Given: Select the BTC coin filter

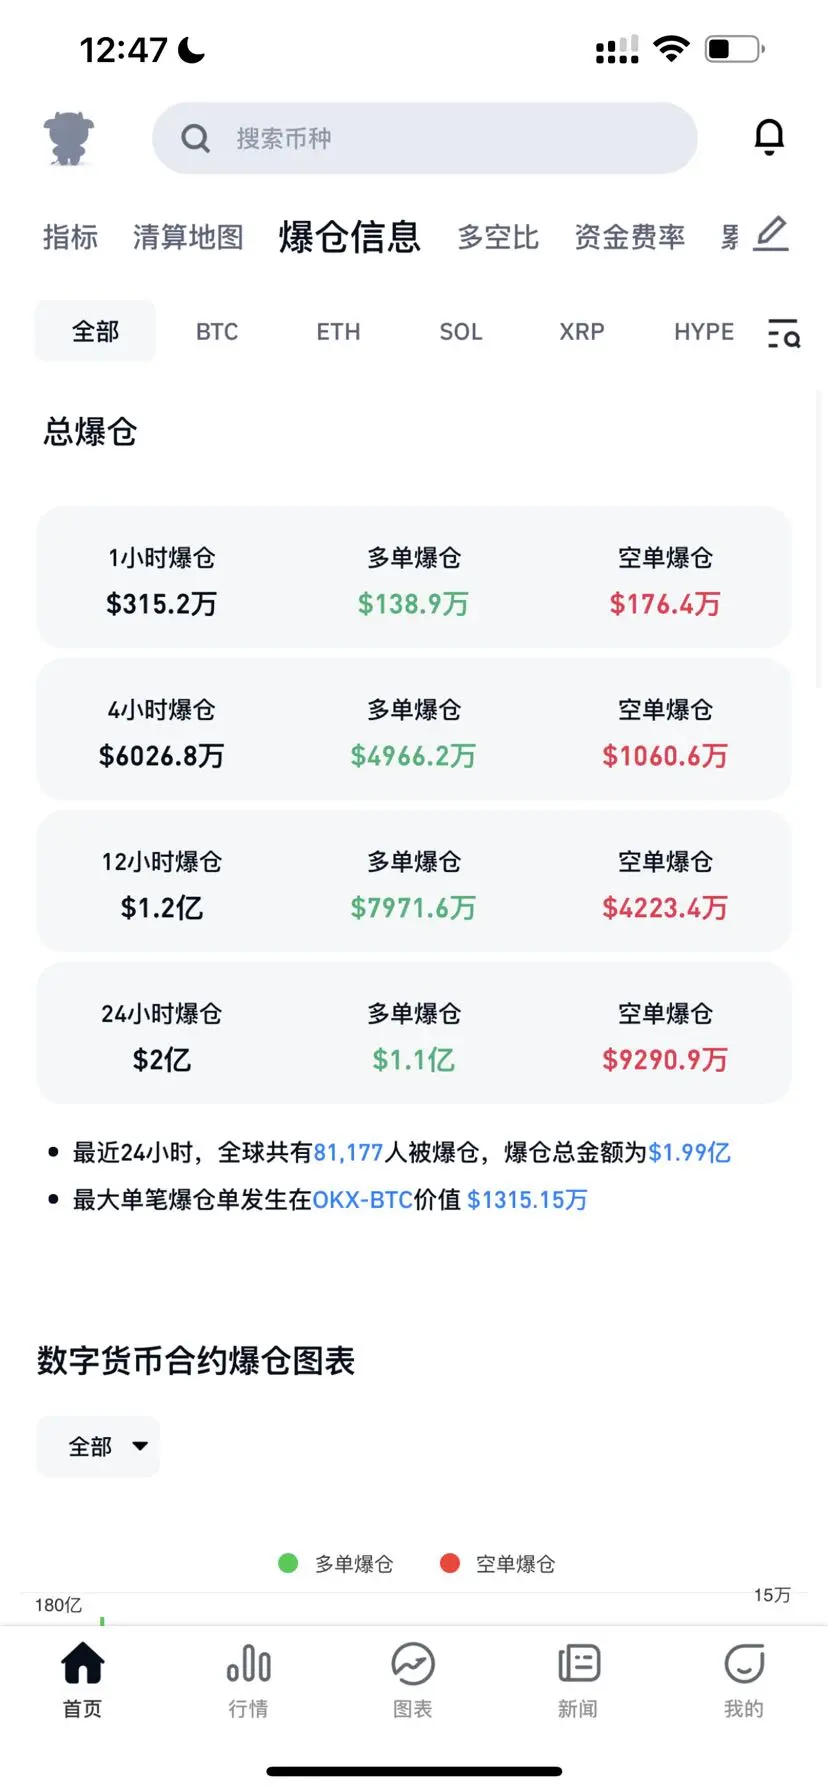Looking at the screenshot, I should [217, 332].
